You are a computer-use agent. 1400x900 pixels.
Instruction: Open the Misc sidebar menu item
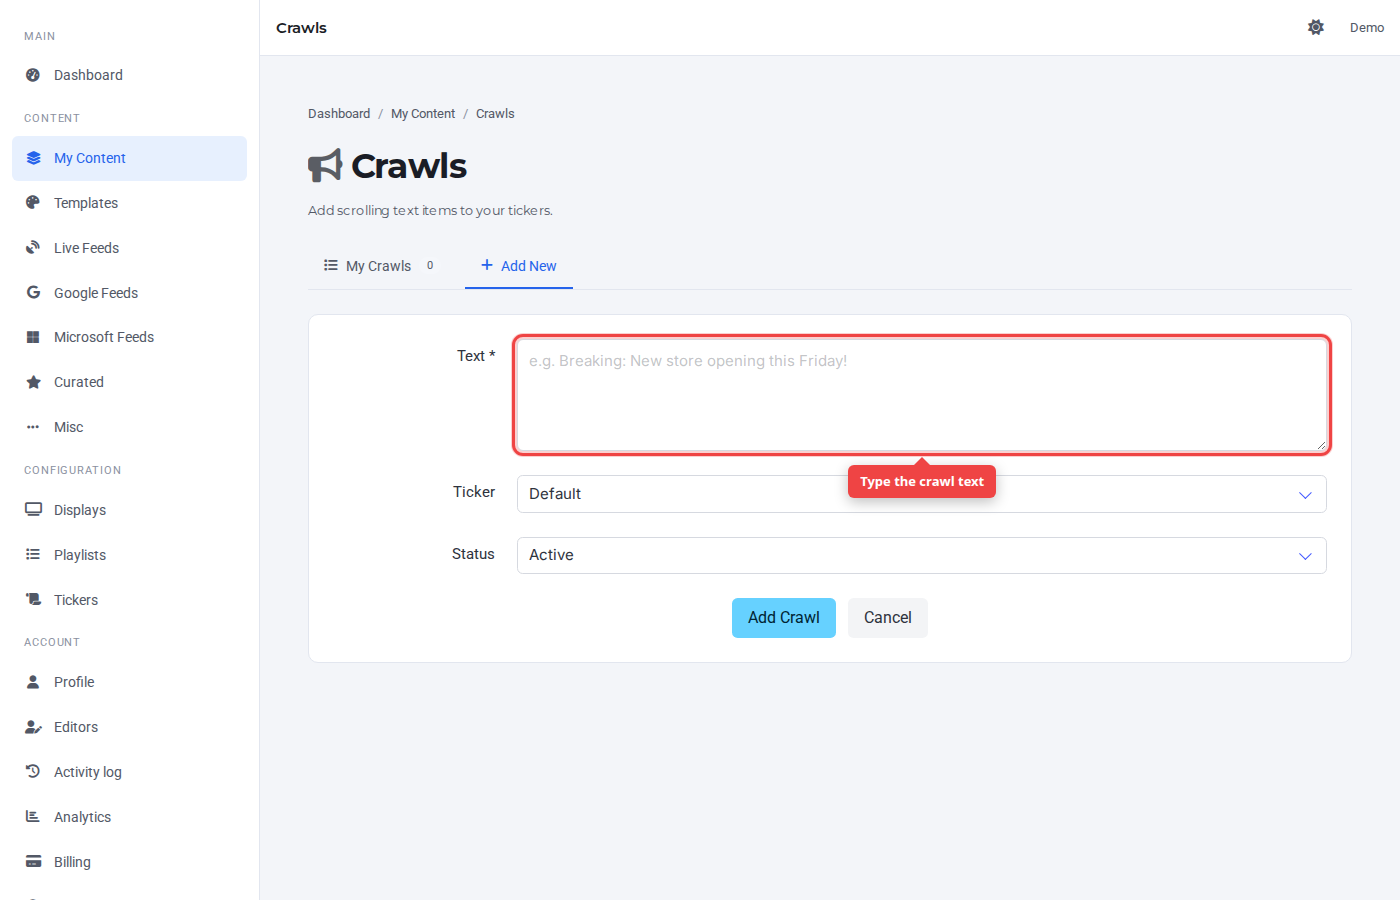pos(130,427)
